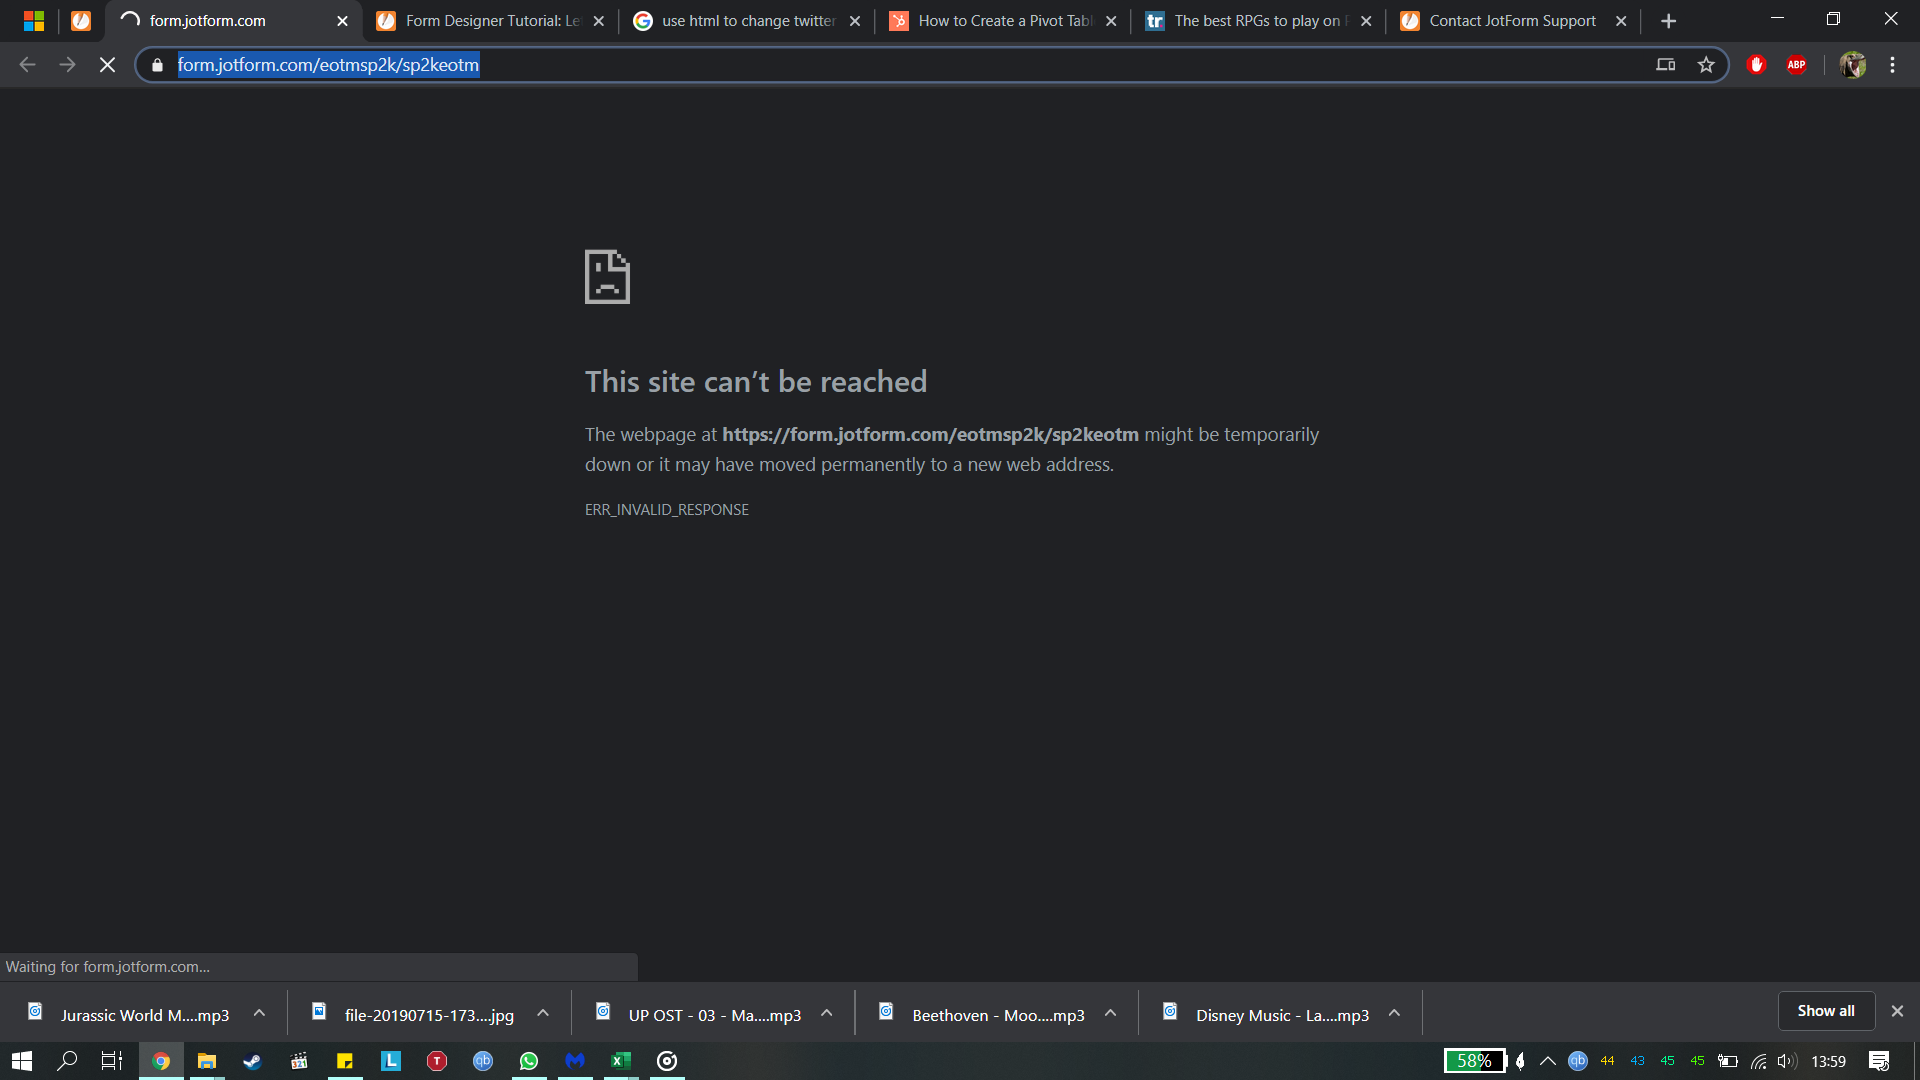
Task: Switch to The best RPGs to play tab
Action: (x=1259, y=21)
